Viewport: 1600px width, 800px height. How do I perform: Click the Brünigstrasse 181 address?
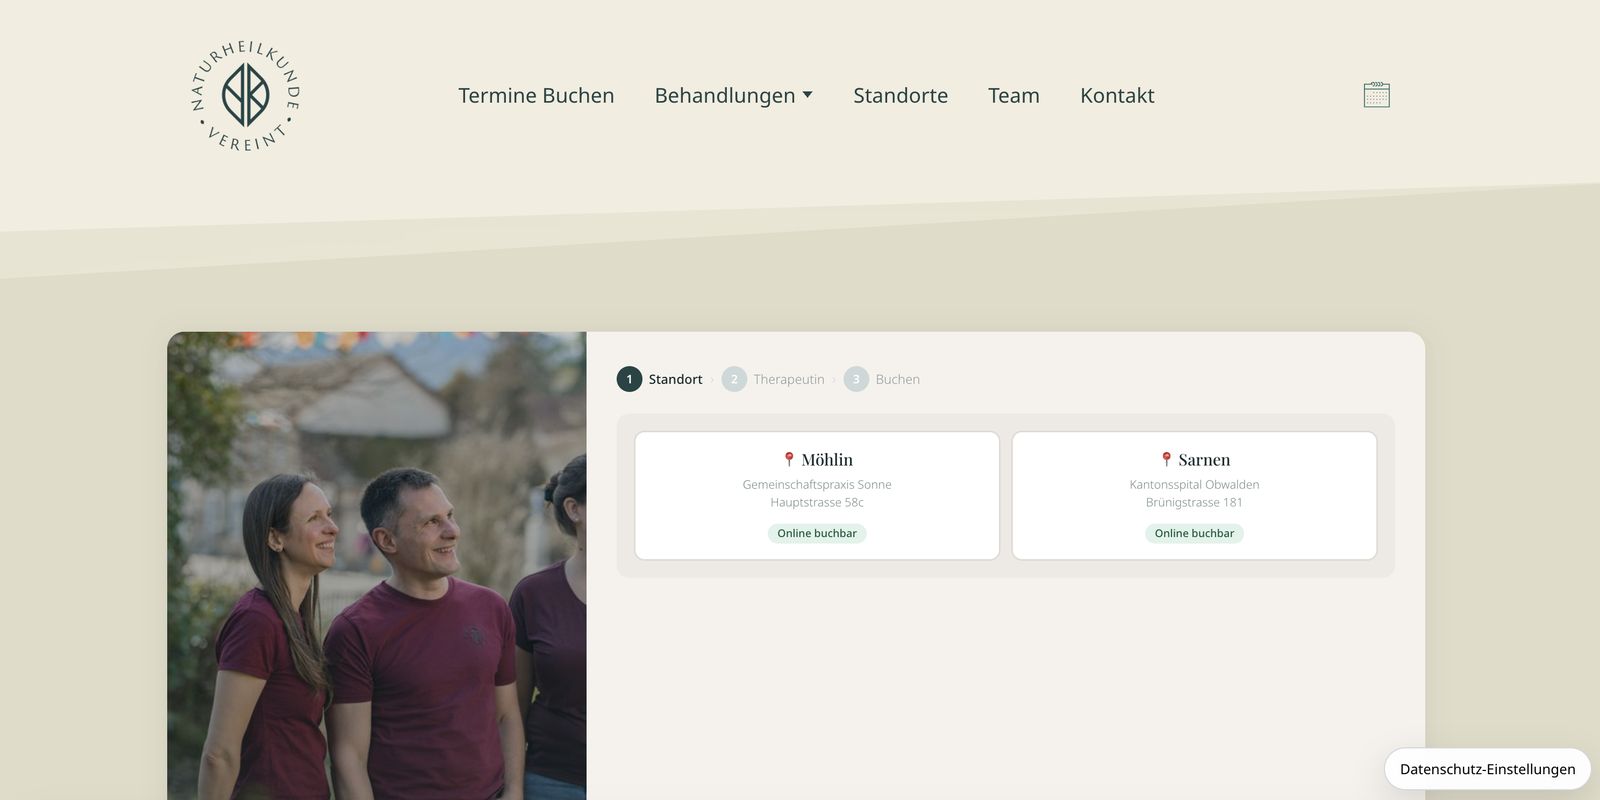tap(1194, 503)
